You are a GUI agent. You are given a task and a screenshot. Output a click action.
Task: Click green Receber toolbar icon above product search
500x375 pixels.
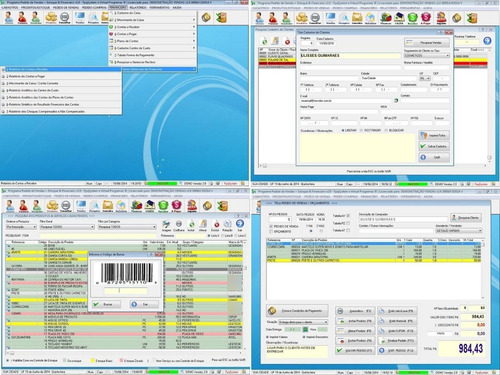(163, 206)
